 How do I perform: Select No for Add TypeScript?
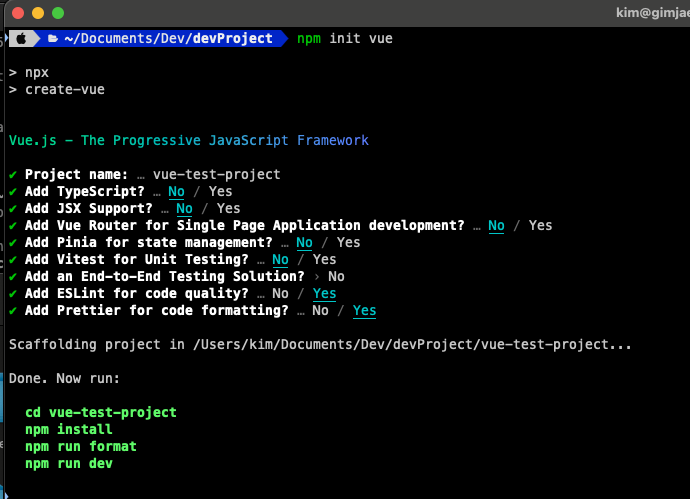point(176,192)
